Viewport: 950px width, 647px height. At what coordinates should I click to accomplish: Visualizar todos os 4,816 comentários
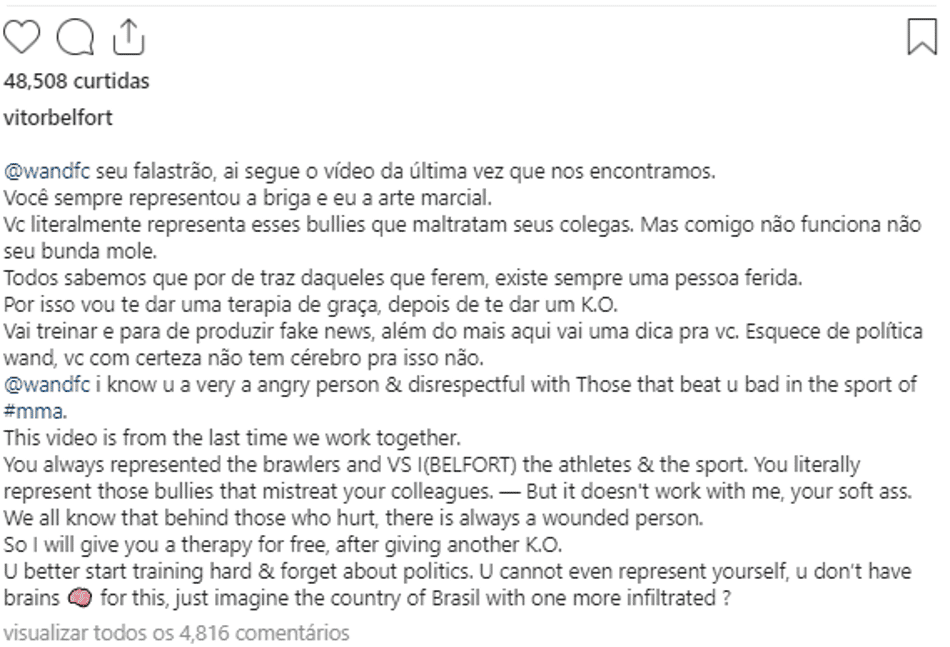point(176,632)
